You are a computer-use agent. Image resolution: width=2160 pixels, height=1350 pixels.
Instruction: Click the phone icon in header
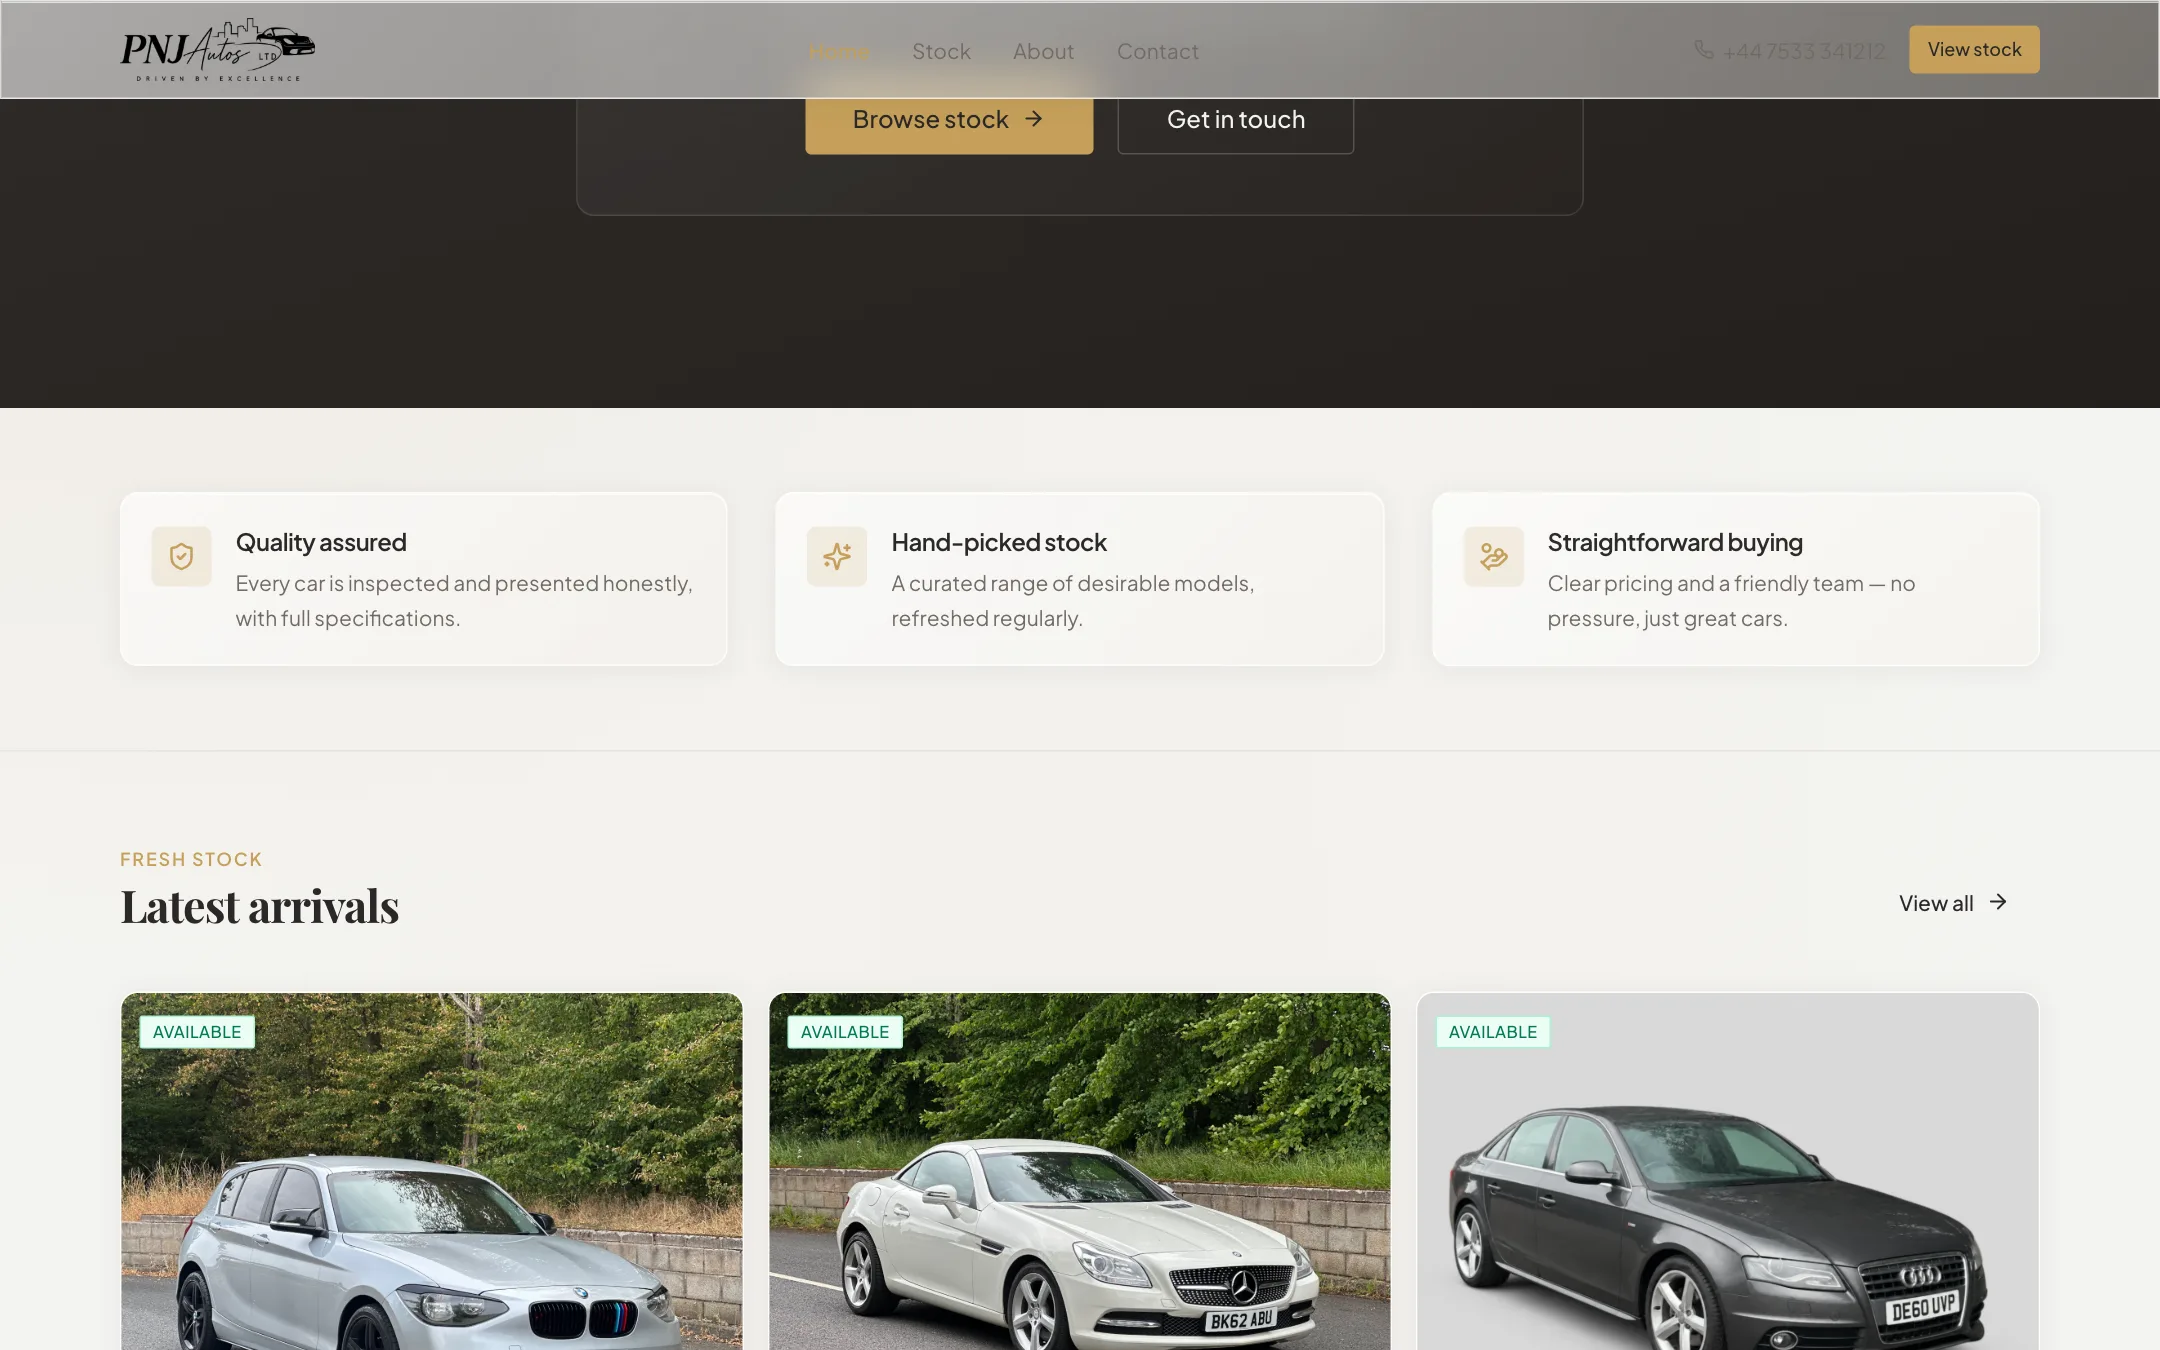point(1704,50)
